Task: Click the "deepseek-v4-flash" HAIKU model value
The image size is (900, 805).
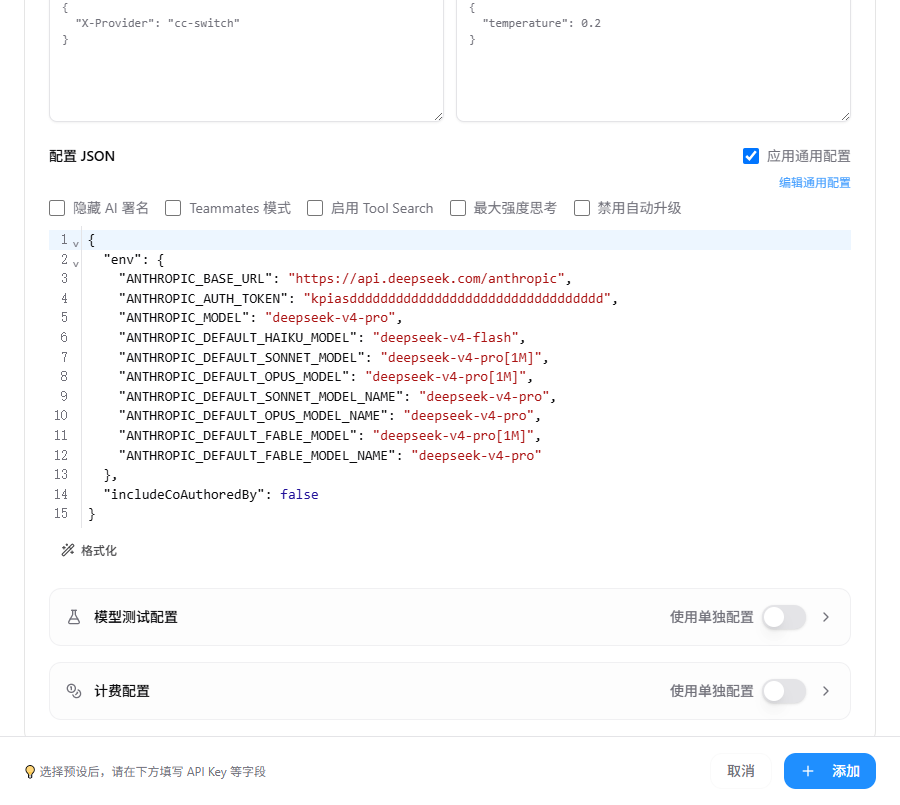Action: [x=445, y=338]
